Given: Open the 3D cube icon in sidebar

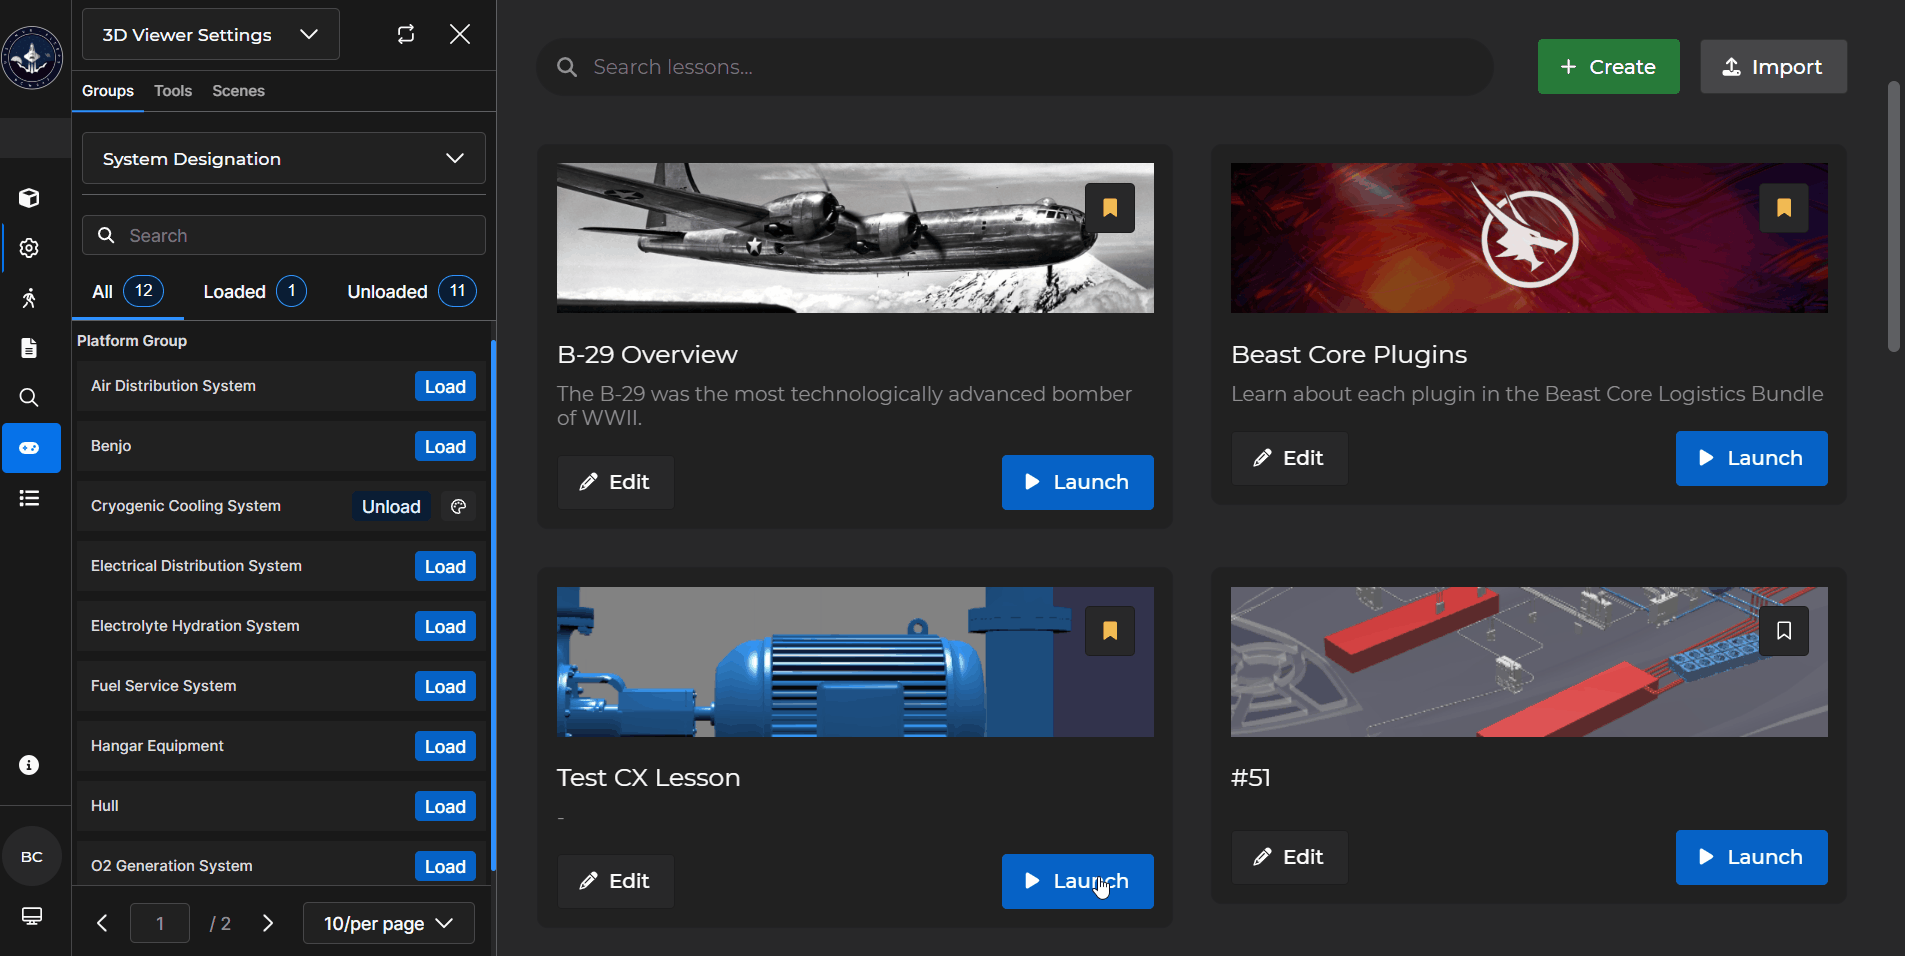Looking at the screenshot, I should tap(29, 198).
